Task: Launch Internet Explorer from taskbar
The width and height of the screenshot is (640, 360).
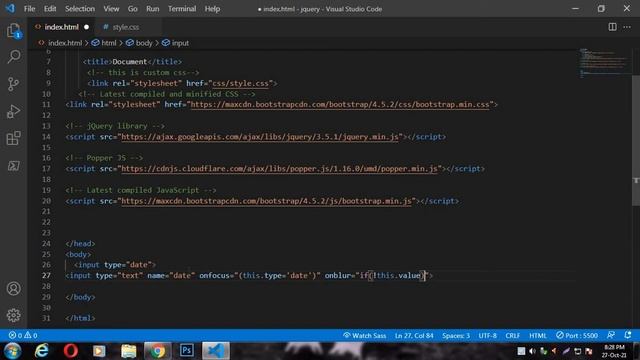Action: click(x=42, y=351)
